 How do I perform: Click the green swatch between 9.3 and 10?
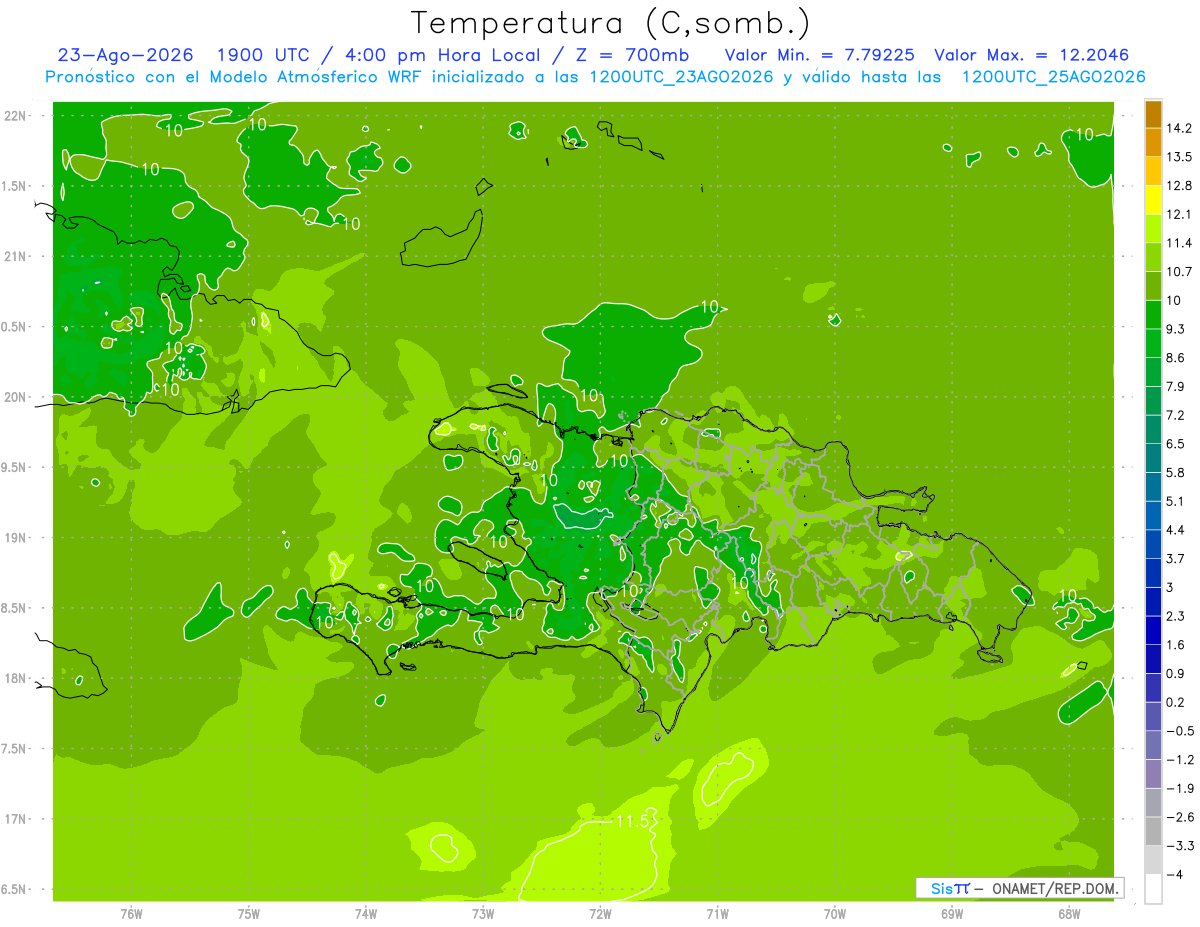1153,315
